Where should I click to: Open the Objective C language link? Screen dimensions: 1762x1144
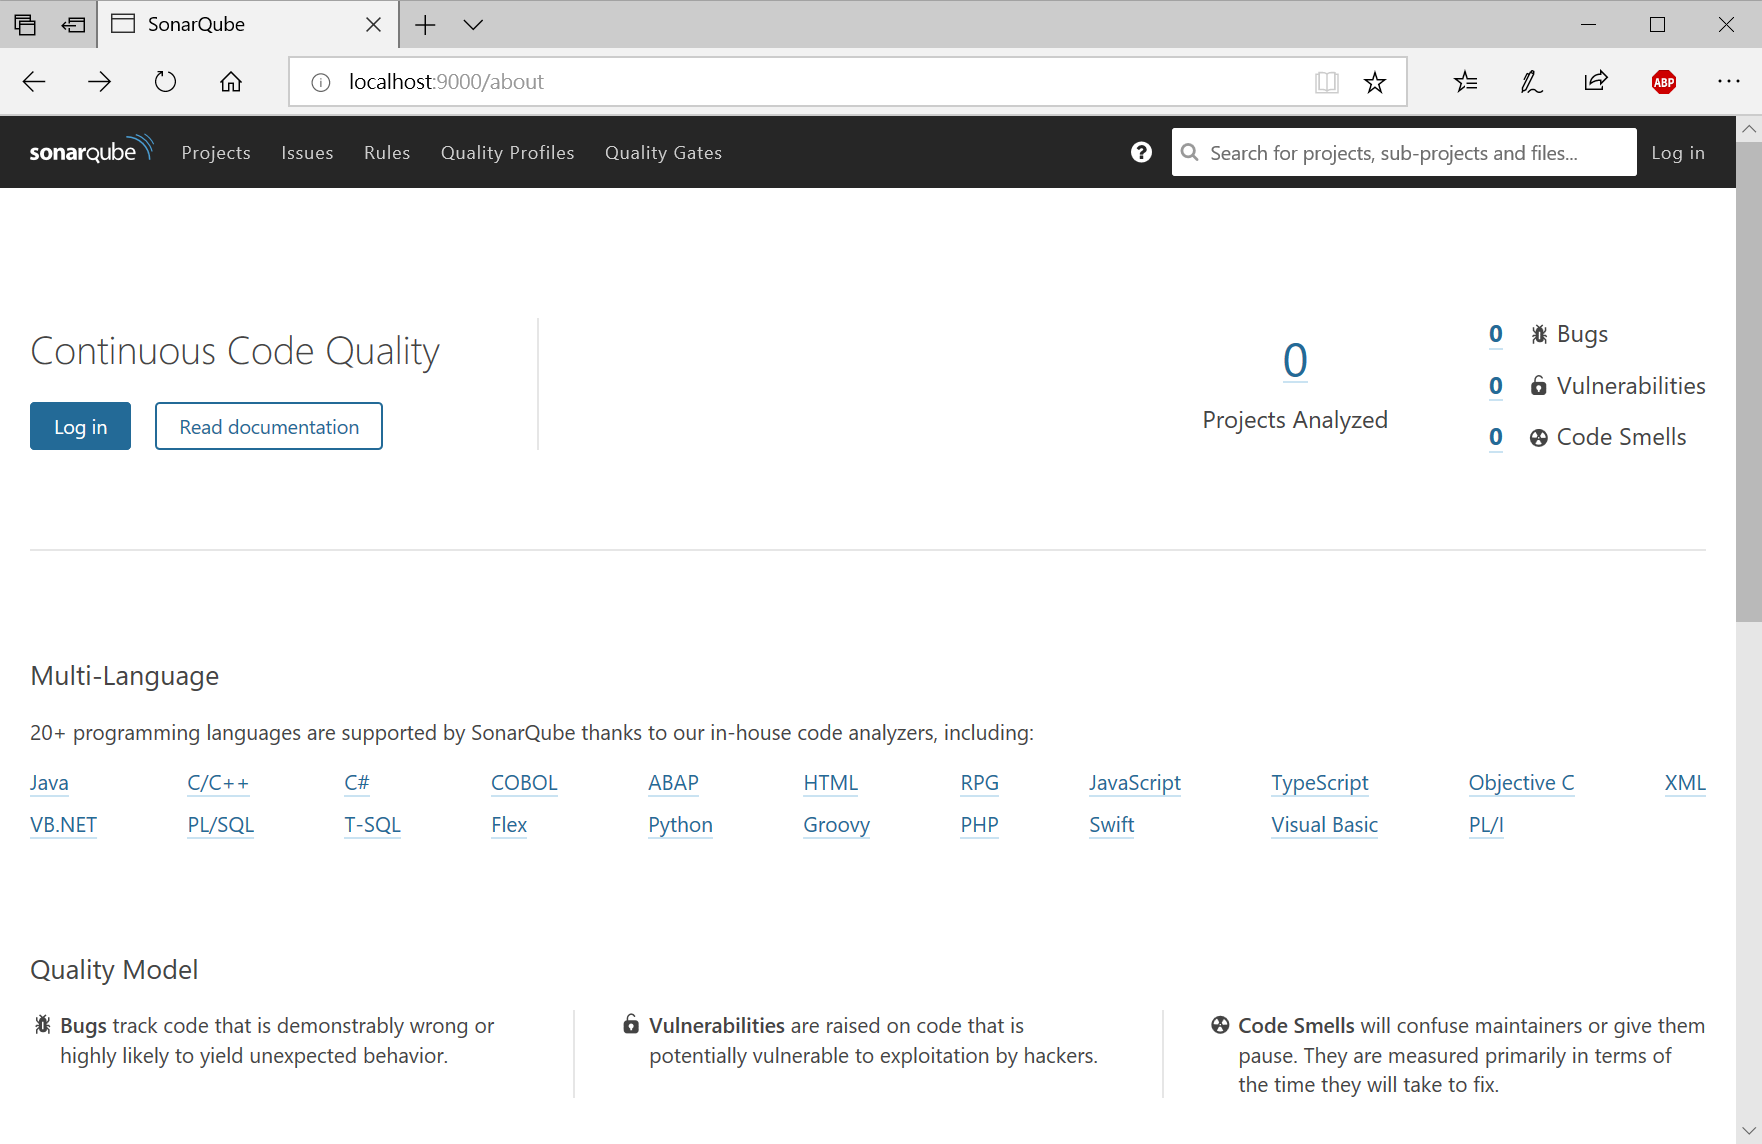point(1521,783)
